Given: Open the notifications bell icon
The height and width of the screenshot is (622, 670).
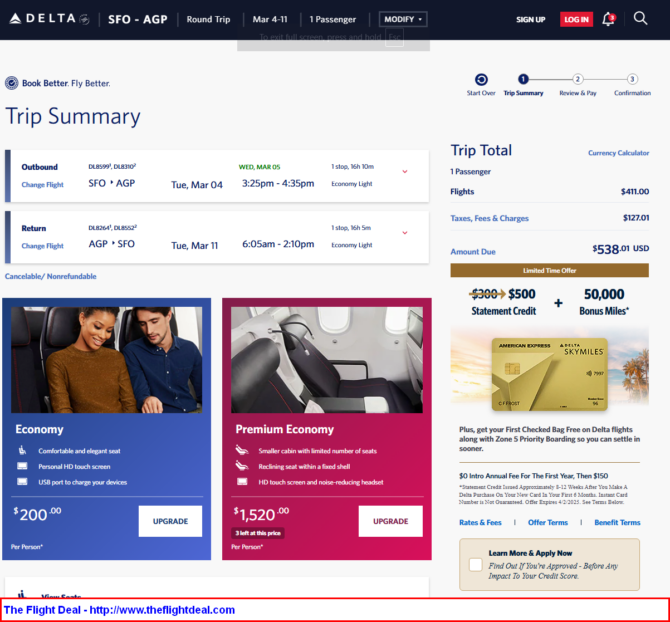Looking at the screenshot, I should click(x=608, y=19).
